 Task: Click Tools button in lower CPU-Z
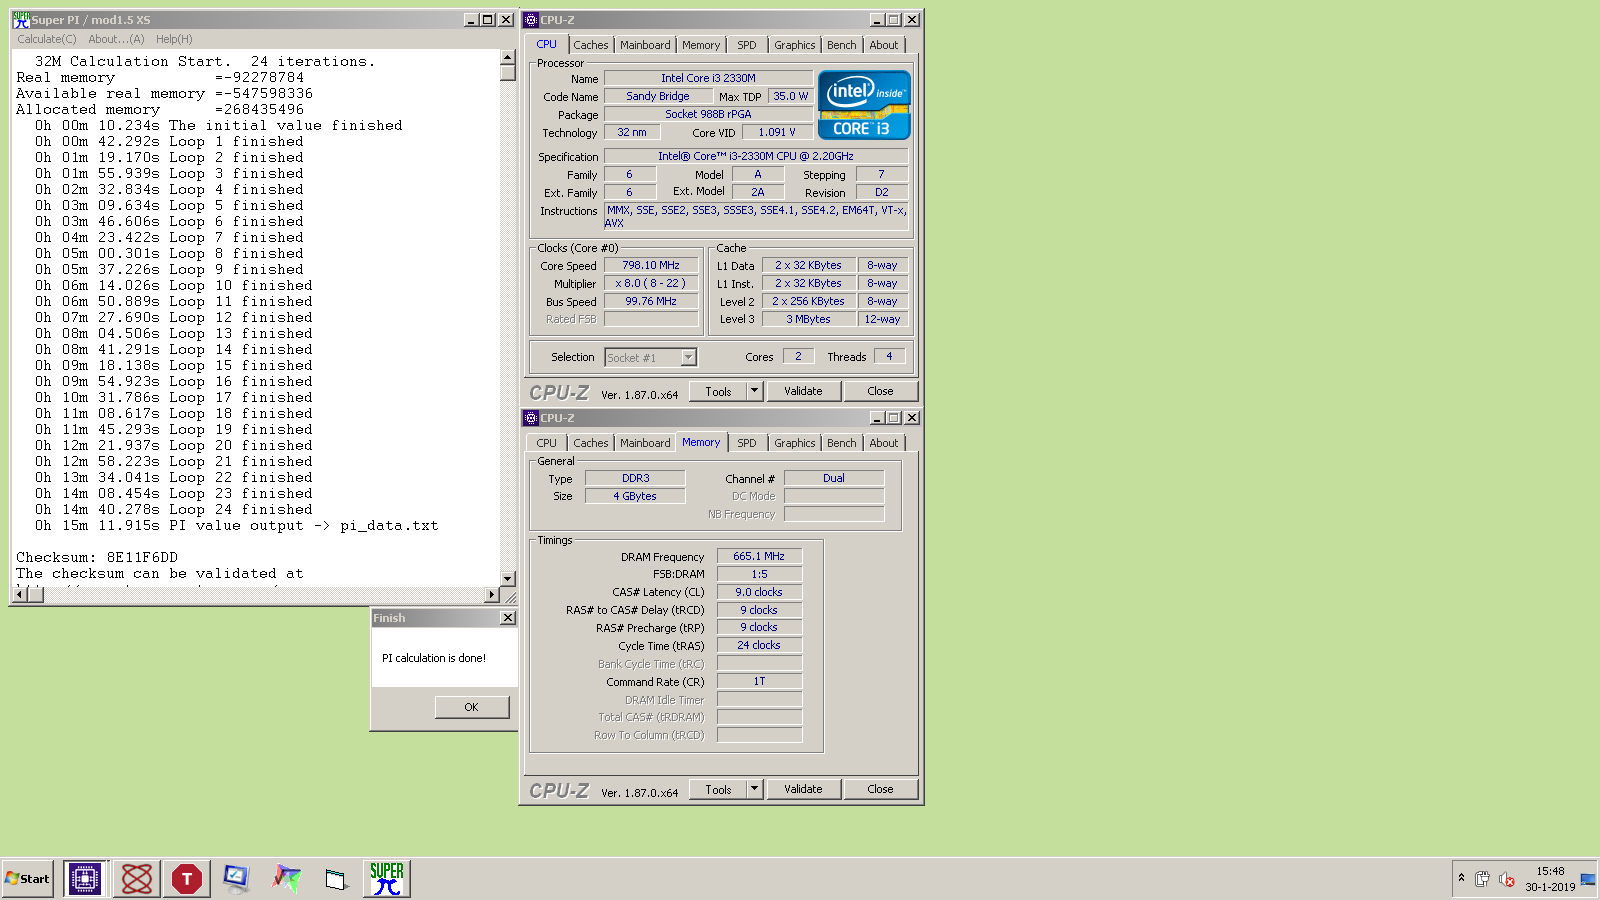tap(718, 789)
